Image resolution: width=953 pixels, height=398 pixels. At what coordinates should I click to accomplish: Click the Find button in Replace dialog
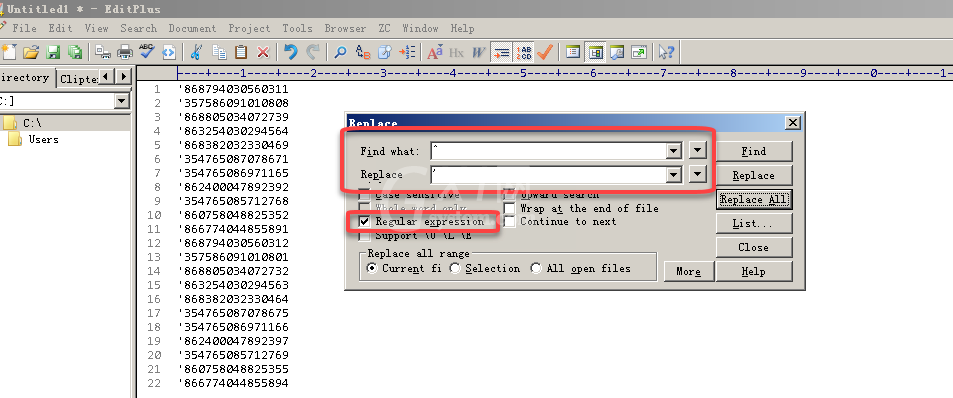tap(754, 151)
